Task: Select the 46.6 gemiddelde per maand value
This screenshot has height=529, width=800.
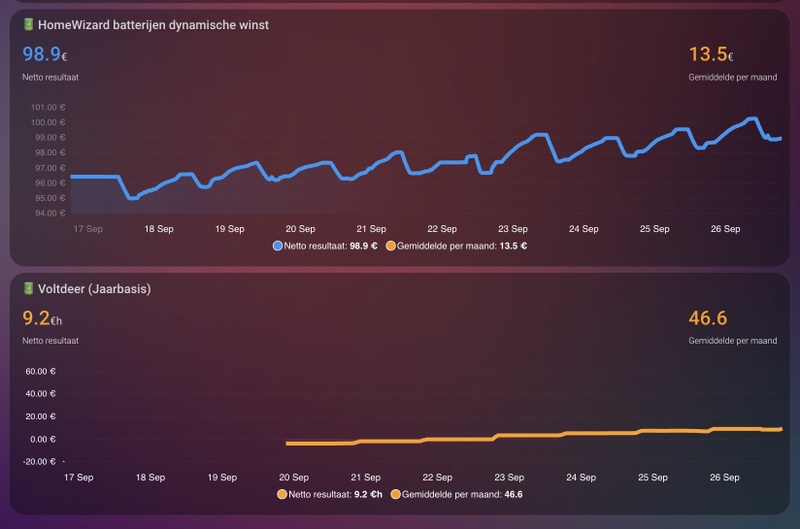Action: pos(708,318)
